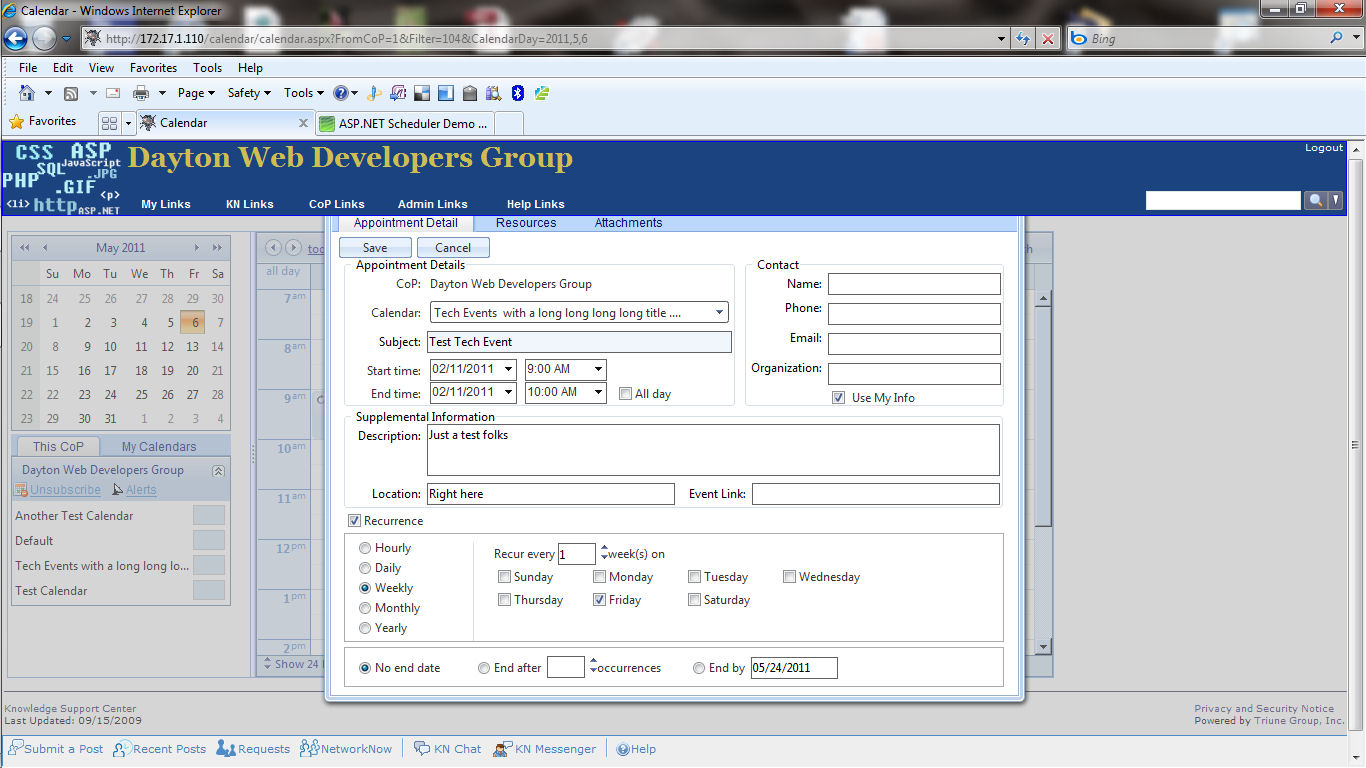Click the search magnifier icon in site header
Image resolution: width=1366 pixels, height=768 pixels.
1315,201
